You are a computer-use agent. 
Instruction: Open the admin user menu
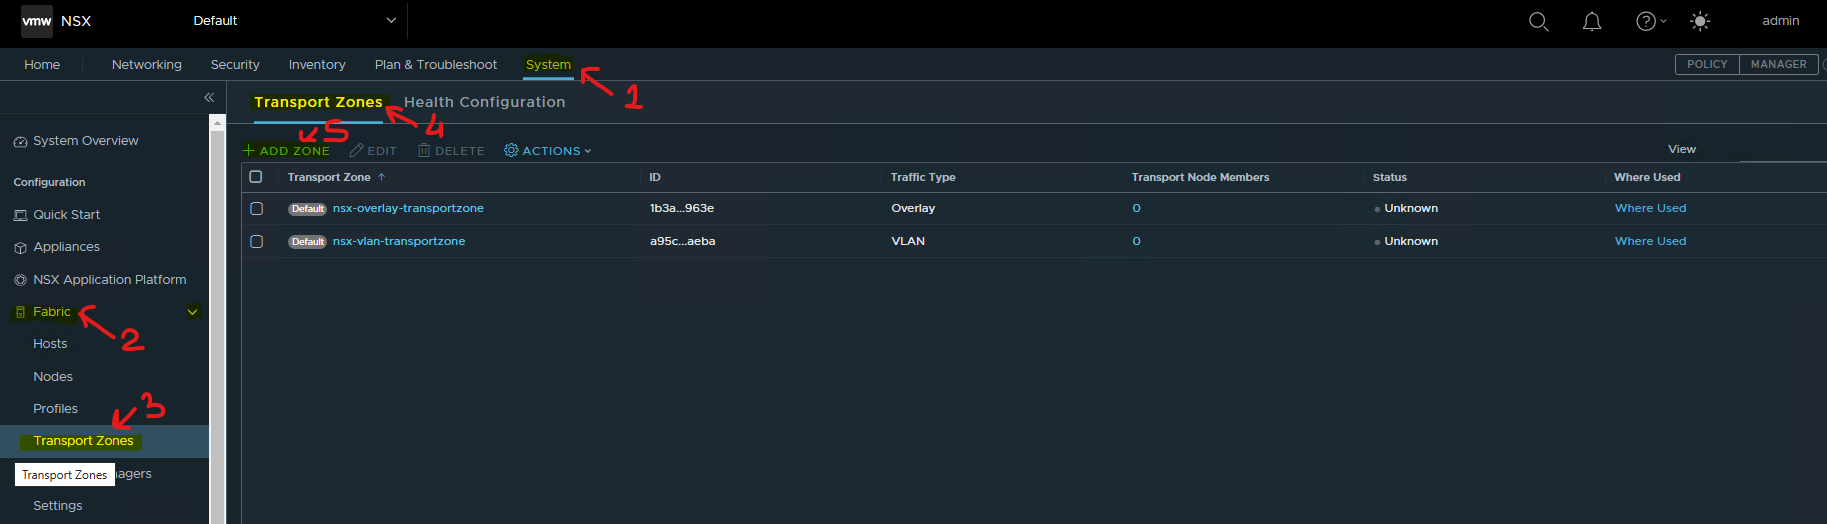(1780, 21)
